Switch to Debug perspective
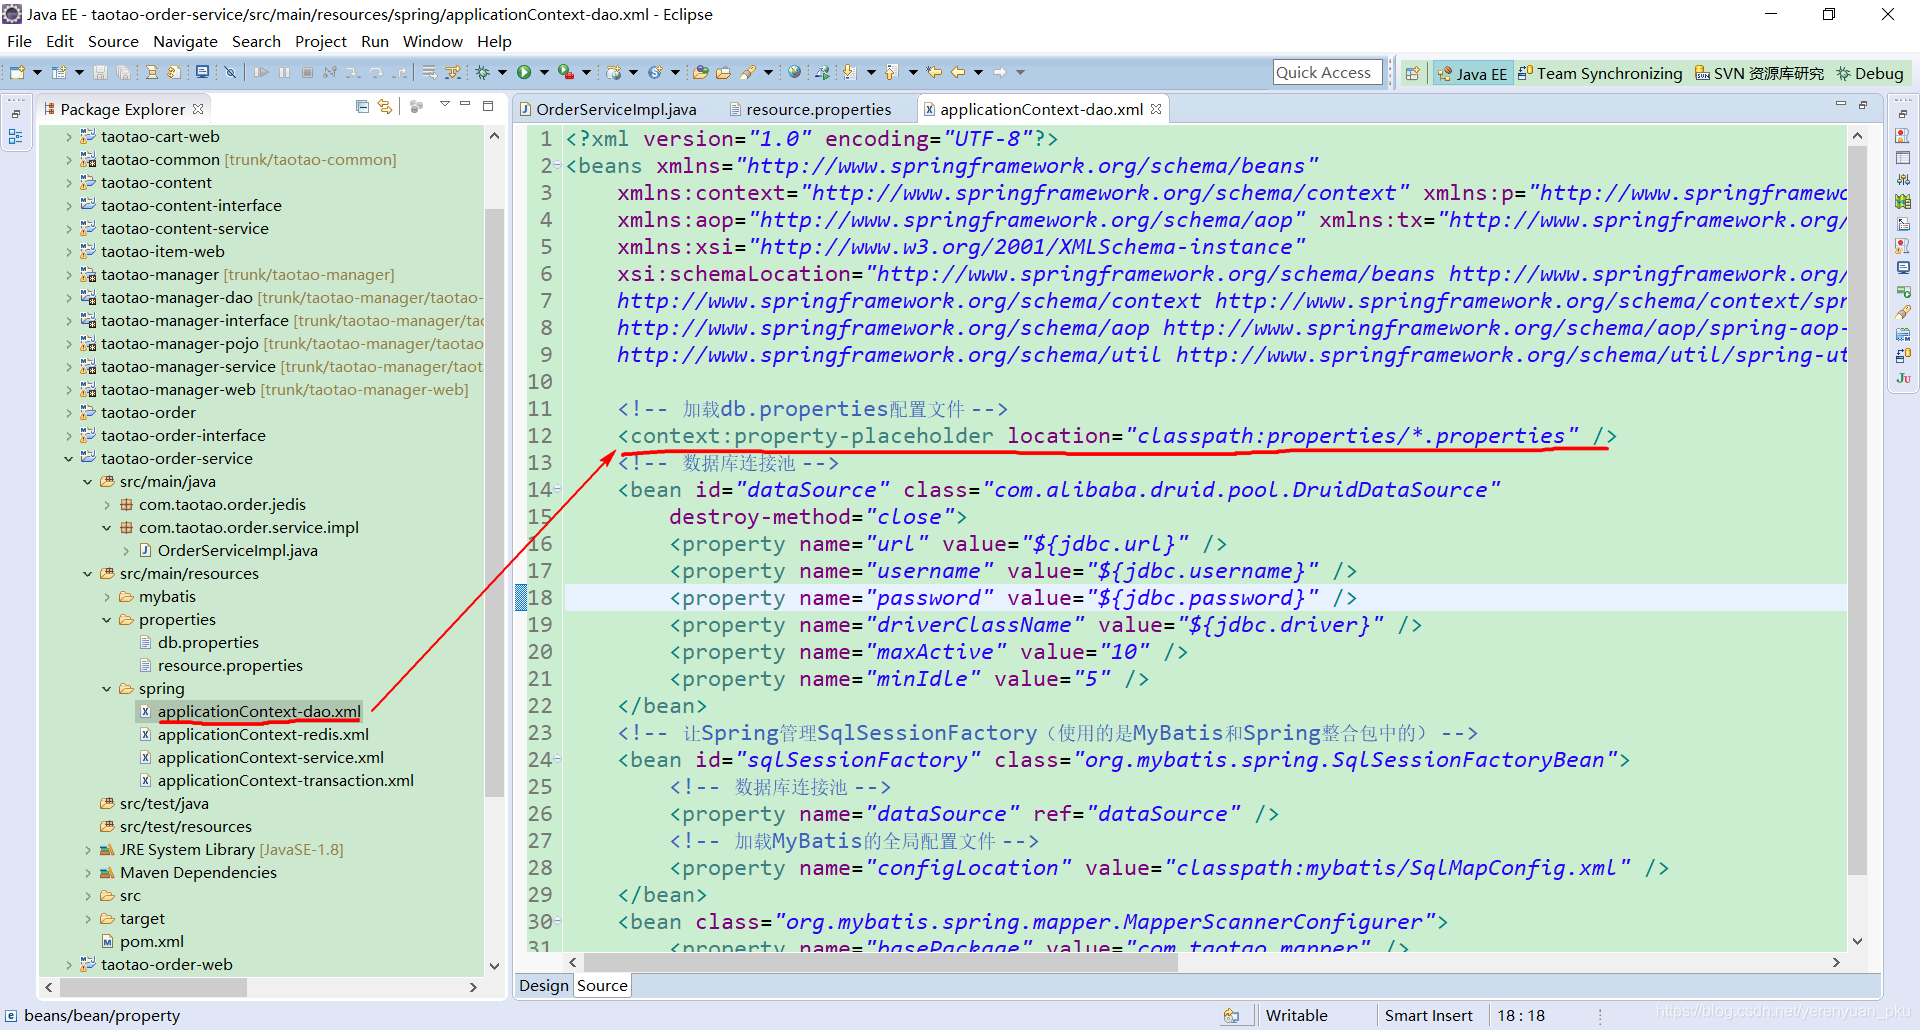The height and width of the screenshot is (1030, 1920). pos(1870,73)
